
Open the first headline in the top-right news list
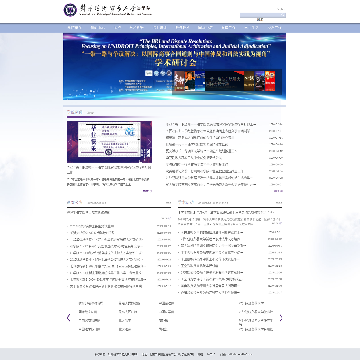point(211,124)
